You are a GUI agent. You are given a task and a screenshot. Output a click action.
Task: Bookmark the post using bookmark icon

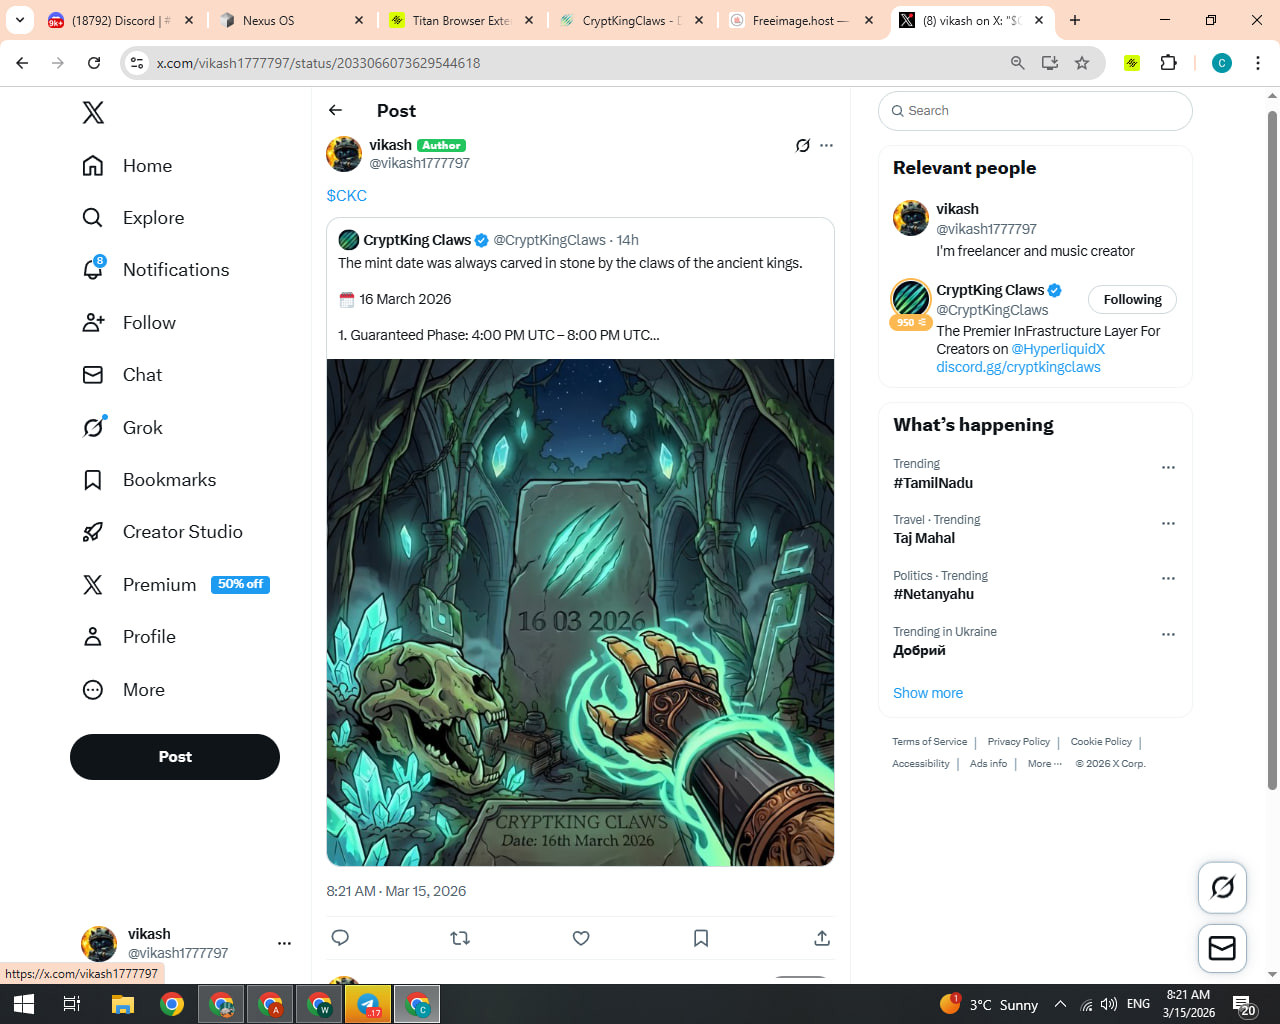coord(701,938)
